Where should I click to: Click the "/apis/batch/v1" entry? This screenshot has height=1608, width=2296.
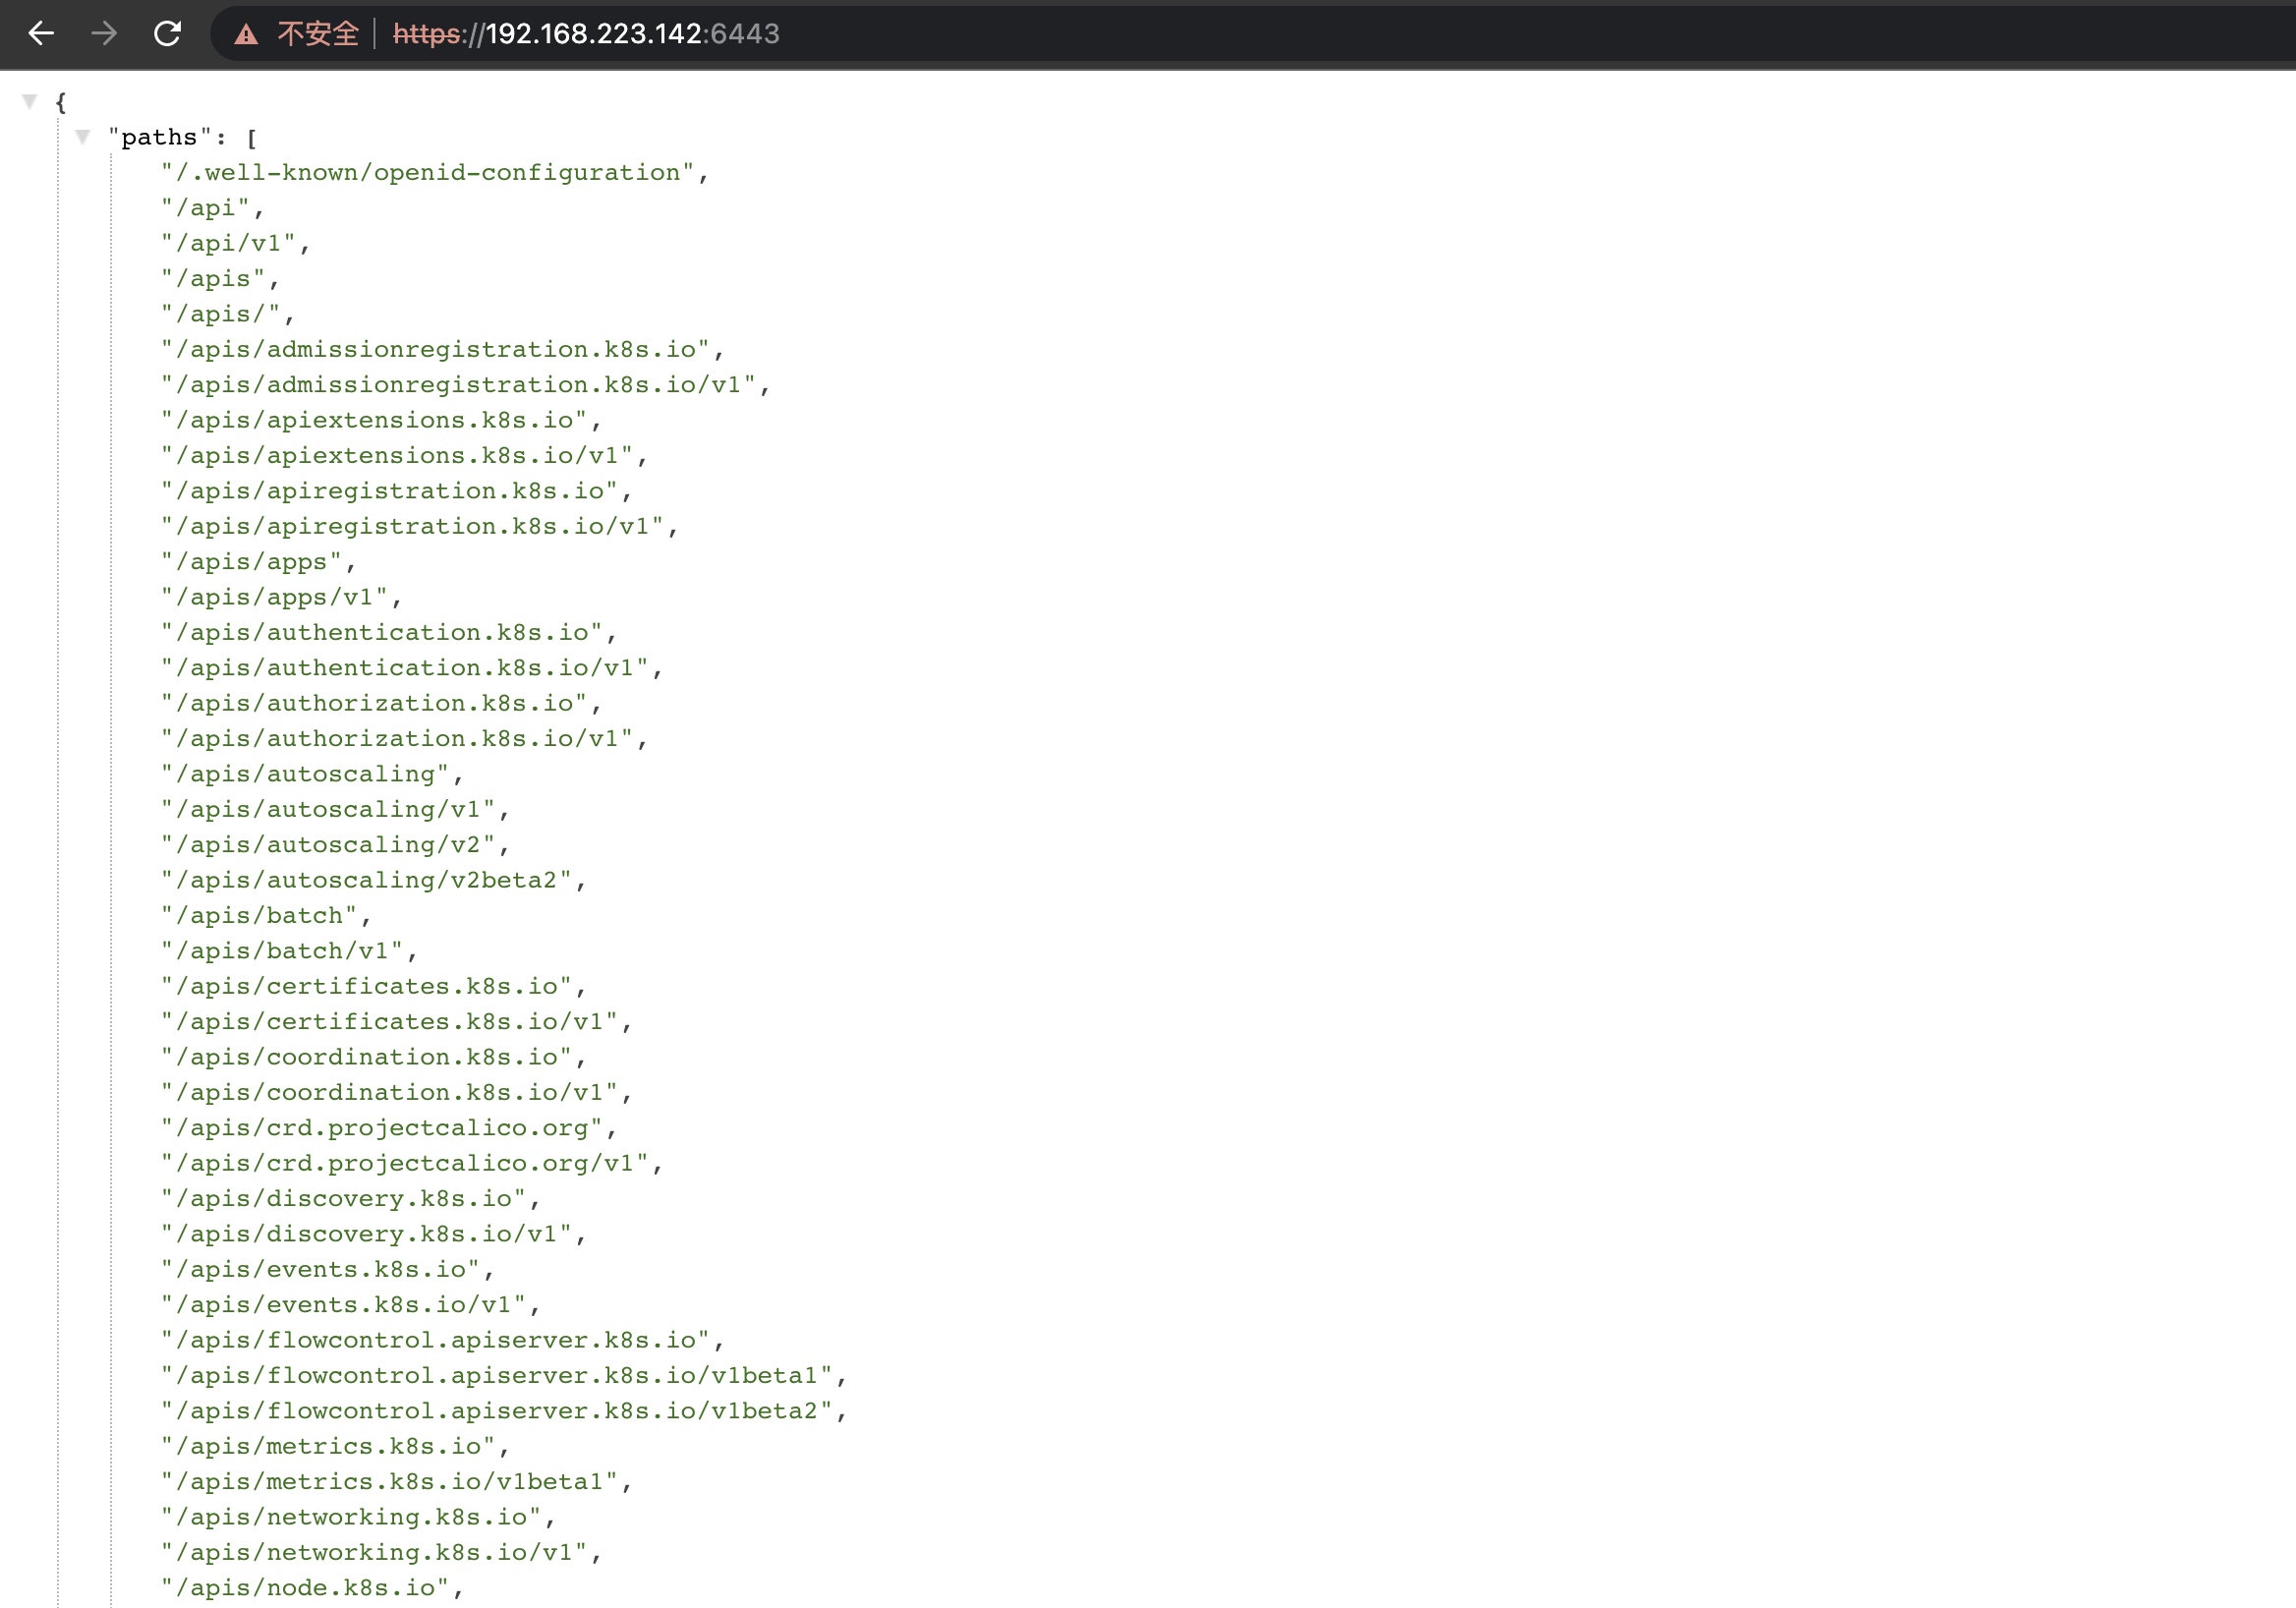tap(282, 951)
